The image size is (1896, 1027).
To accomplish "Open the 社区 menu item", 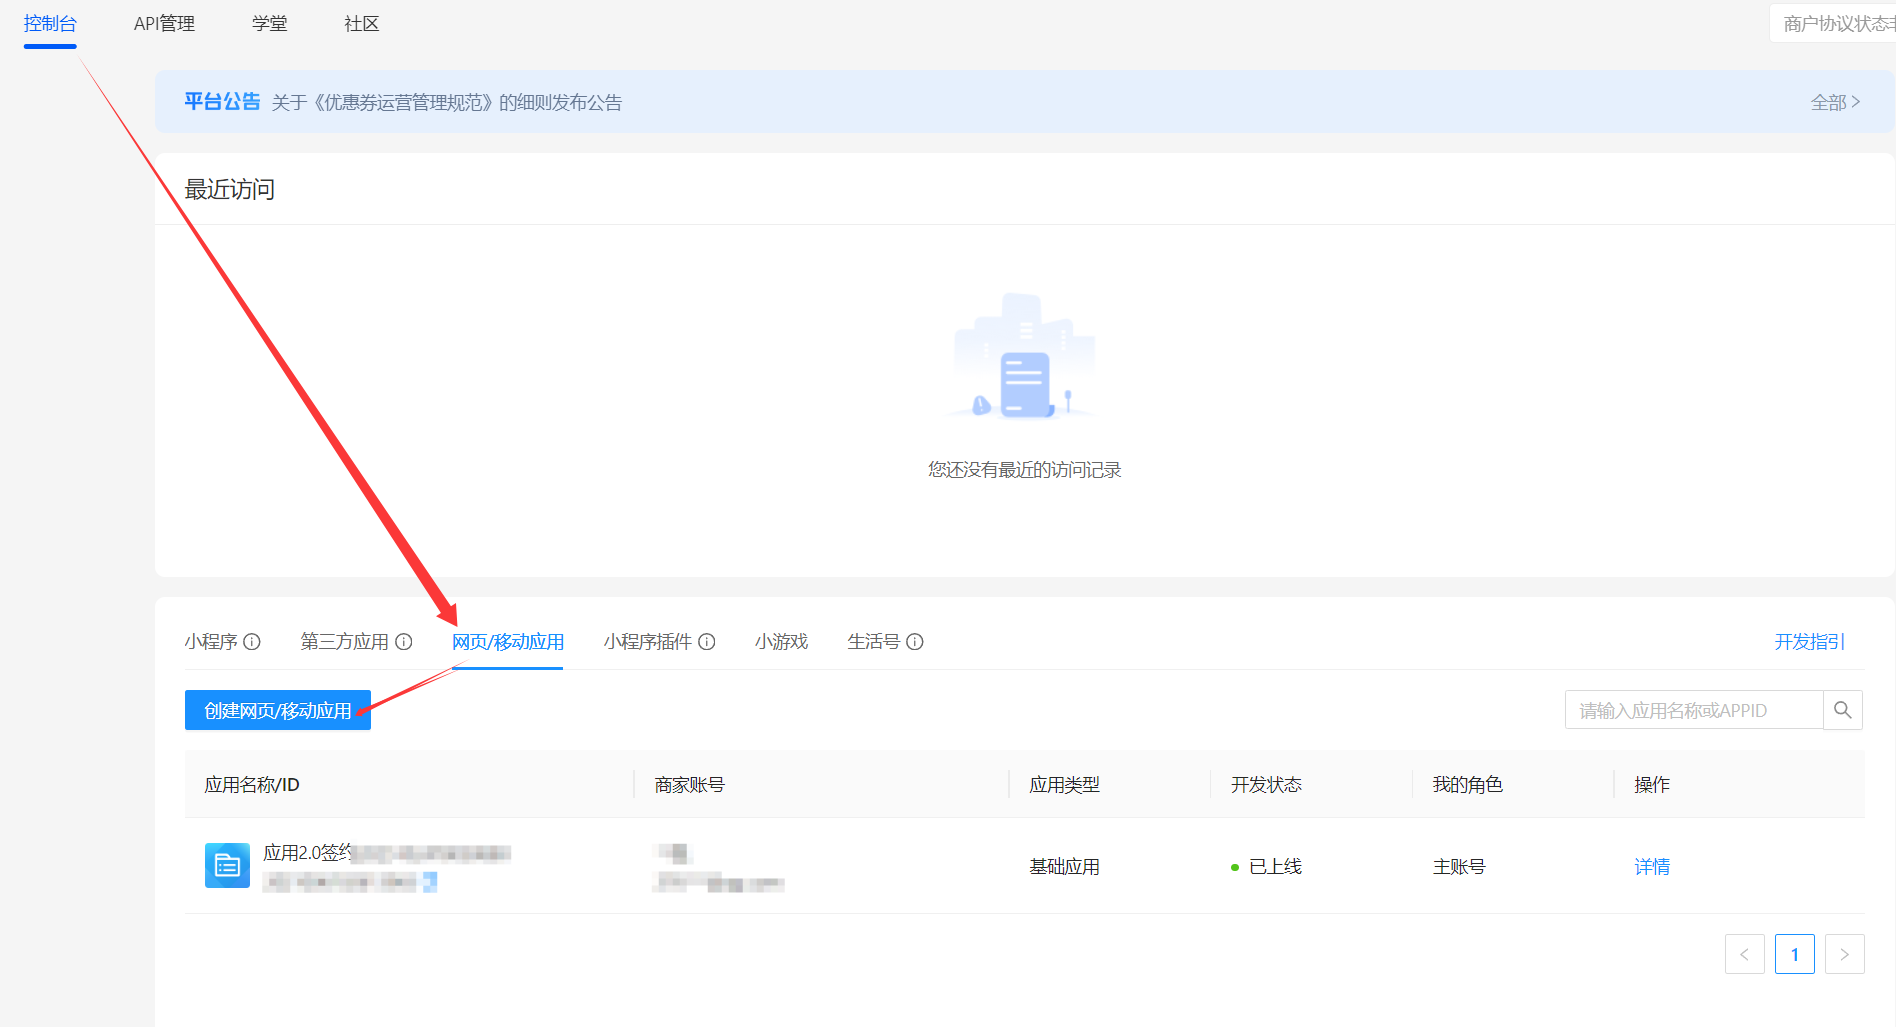I will coord(361,23).
